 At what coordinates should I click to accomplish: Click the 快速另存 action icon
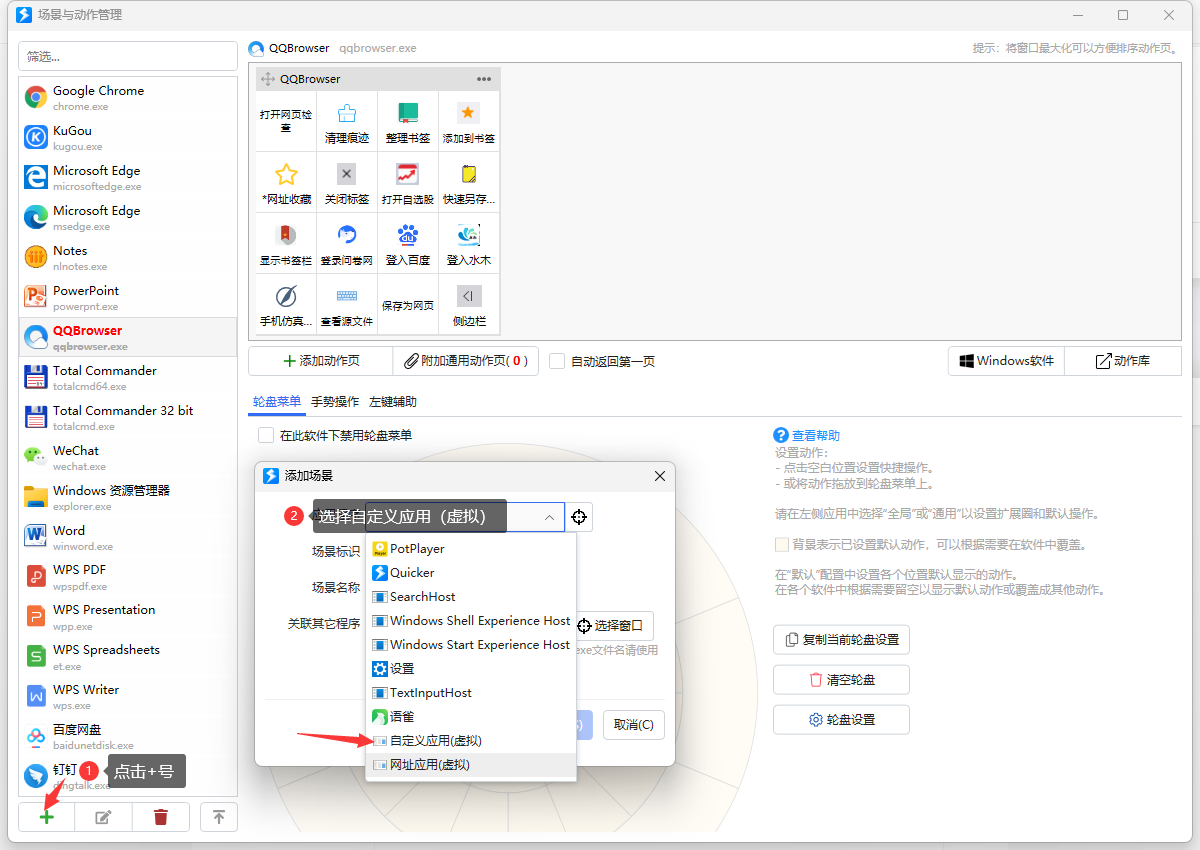coord(469,174)
